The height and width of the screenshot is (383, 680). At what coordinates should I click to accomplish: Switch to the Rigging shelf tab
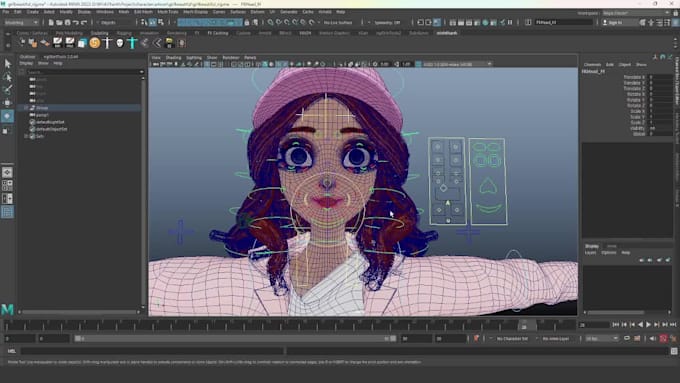click(x=124, y=33)
